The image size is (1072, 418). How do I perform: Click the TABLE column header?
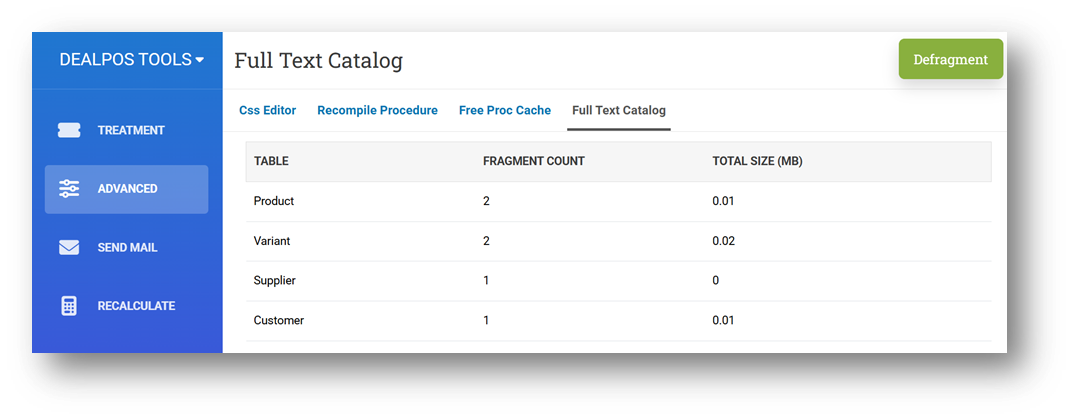pos(271,161)
